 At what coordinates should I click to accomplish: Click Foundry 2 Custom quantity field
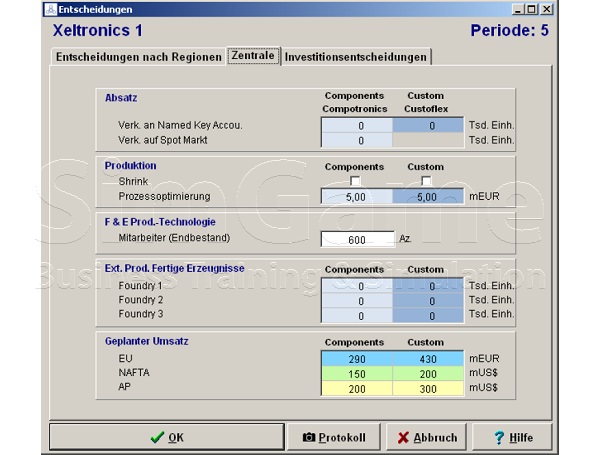[x=428, y=301]
